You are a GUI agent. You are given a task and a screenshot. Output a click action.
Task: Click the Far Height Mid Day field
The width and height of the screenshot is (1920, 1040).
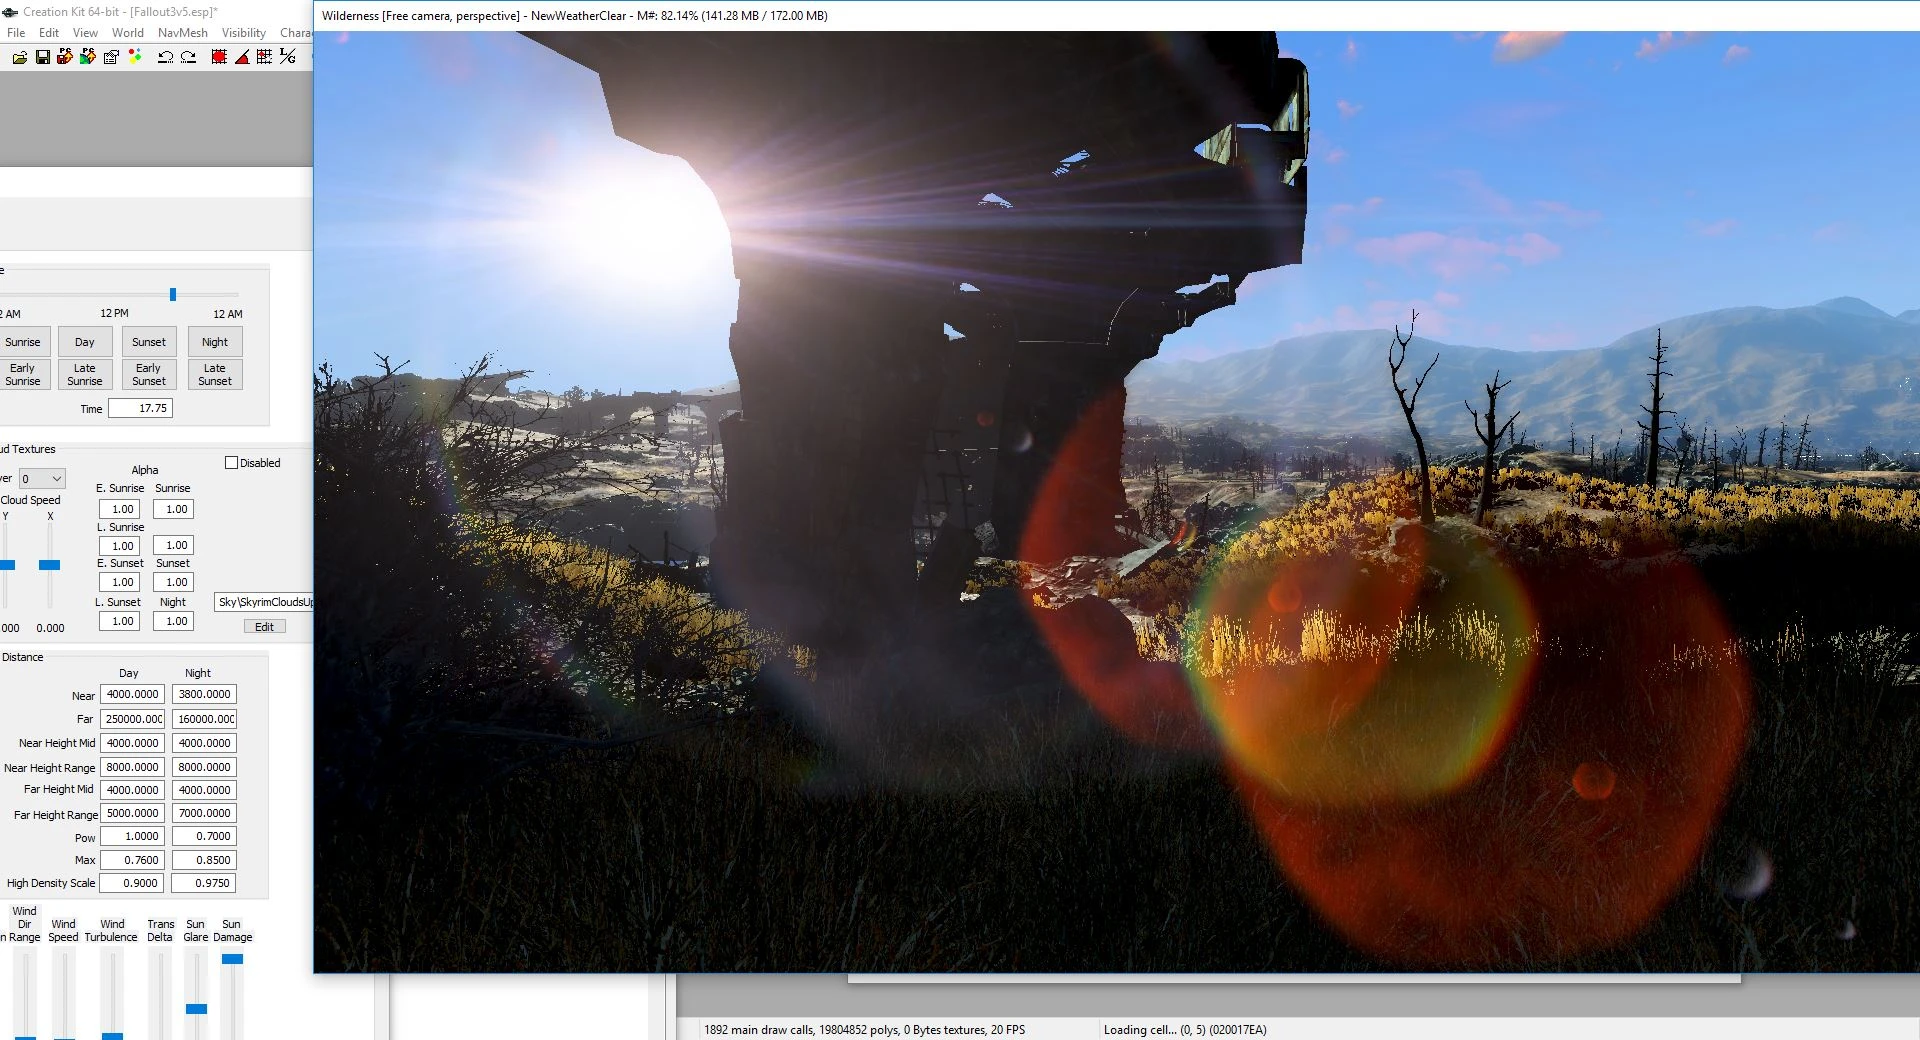[132, 790]
